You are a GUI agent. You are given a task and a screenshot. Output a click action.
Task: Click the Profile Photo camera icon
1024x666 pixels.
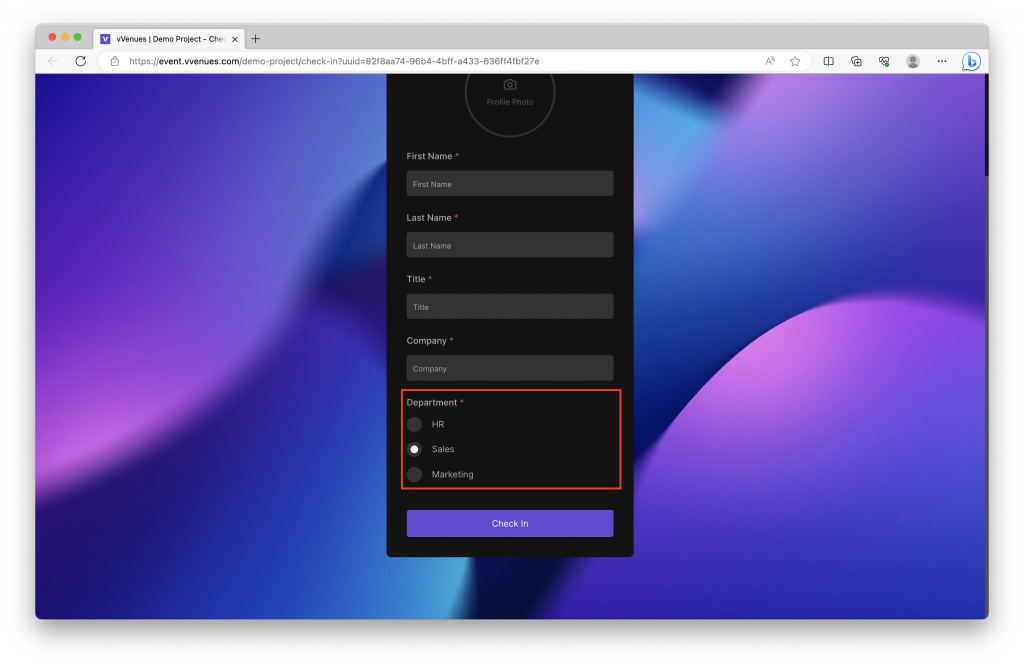pyautogui.click(x=510, y=85)
